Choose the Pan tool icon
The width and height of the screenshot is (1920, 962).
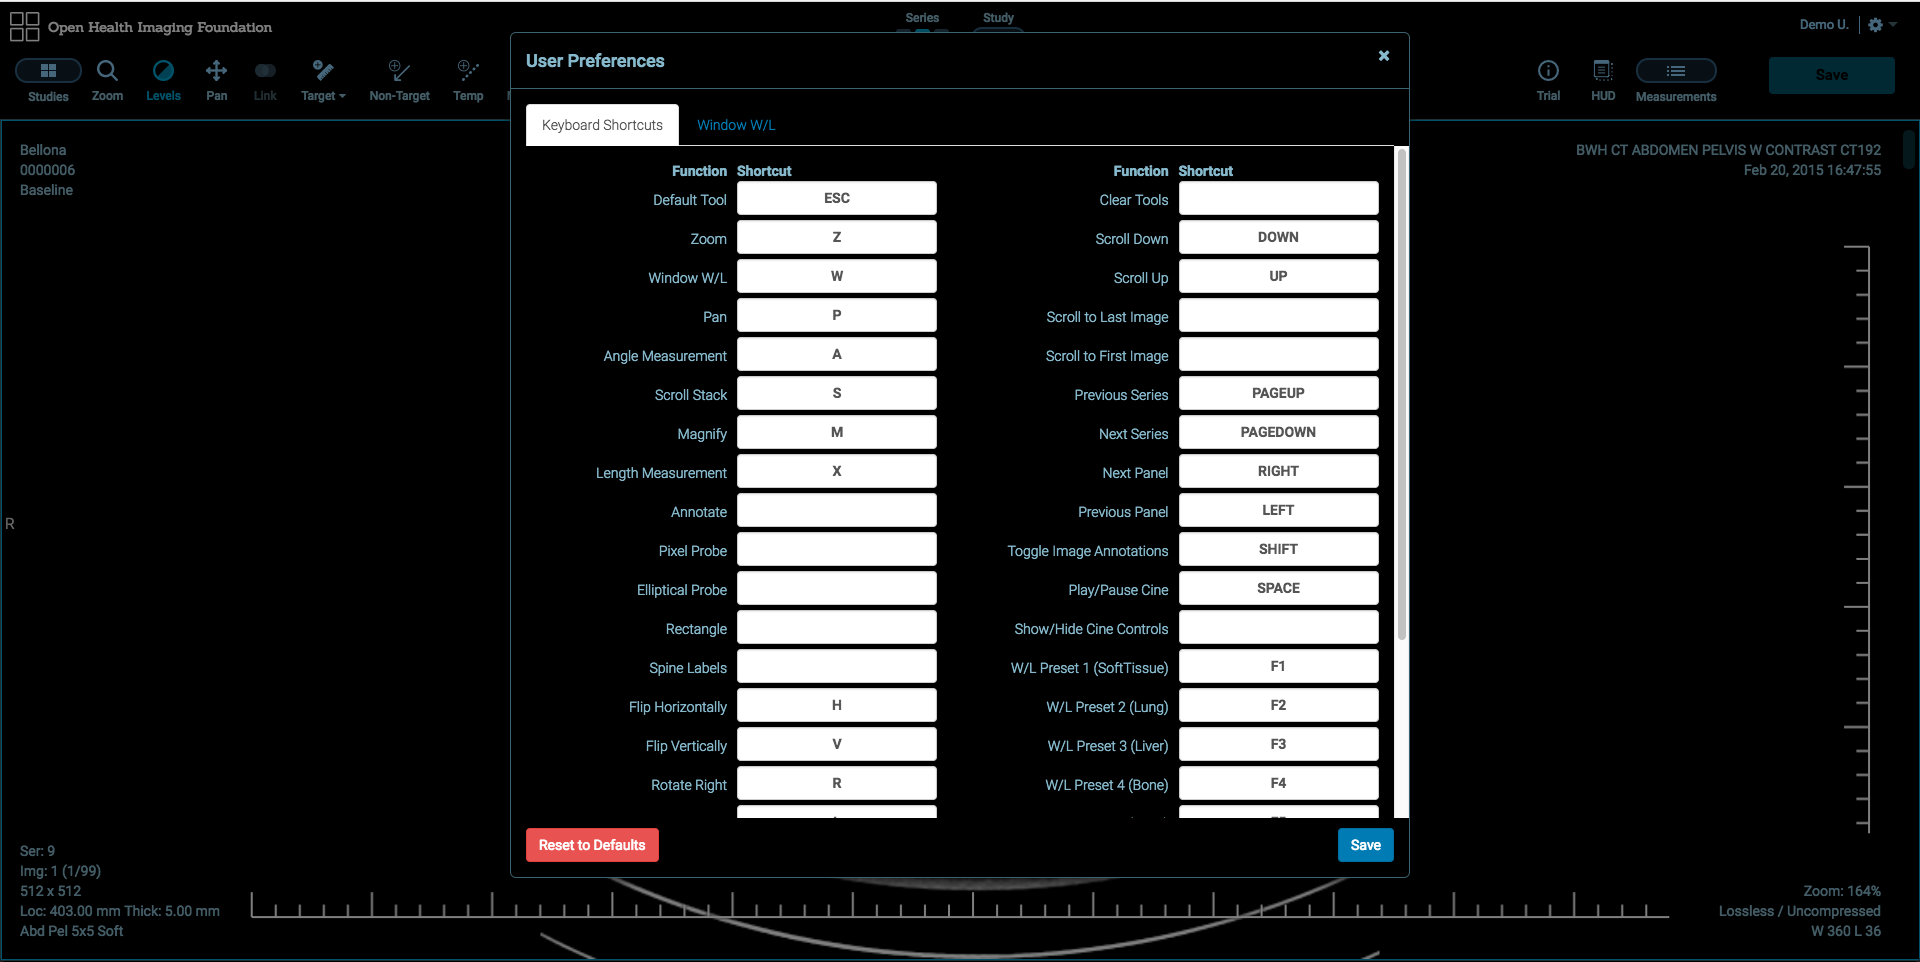pos(216,71)
